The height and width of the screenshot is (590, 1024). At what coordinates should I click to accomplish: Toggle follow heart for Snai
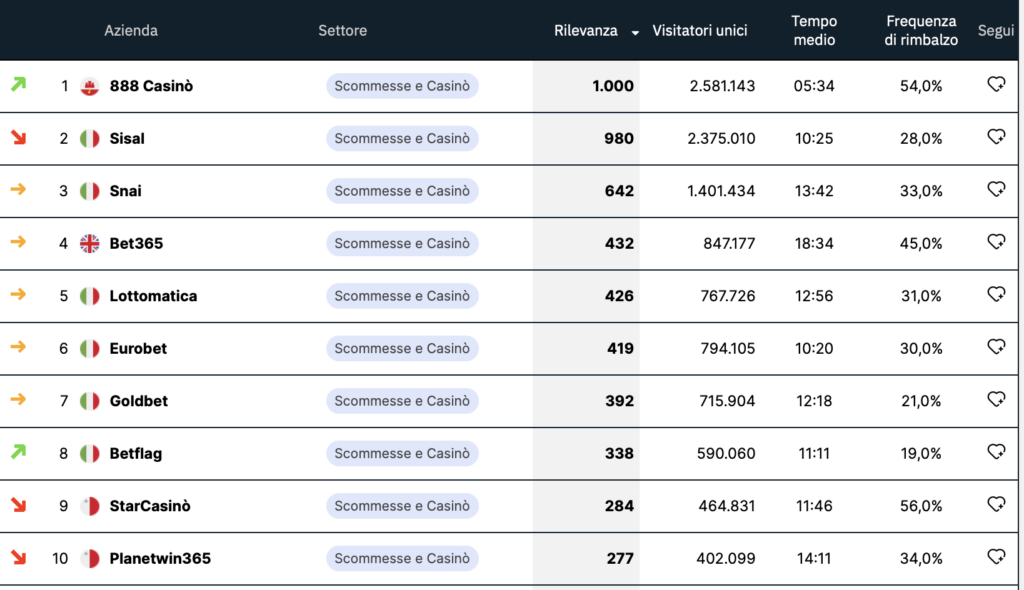point(996,189)
